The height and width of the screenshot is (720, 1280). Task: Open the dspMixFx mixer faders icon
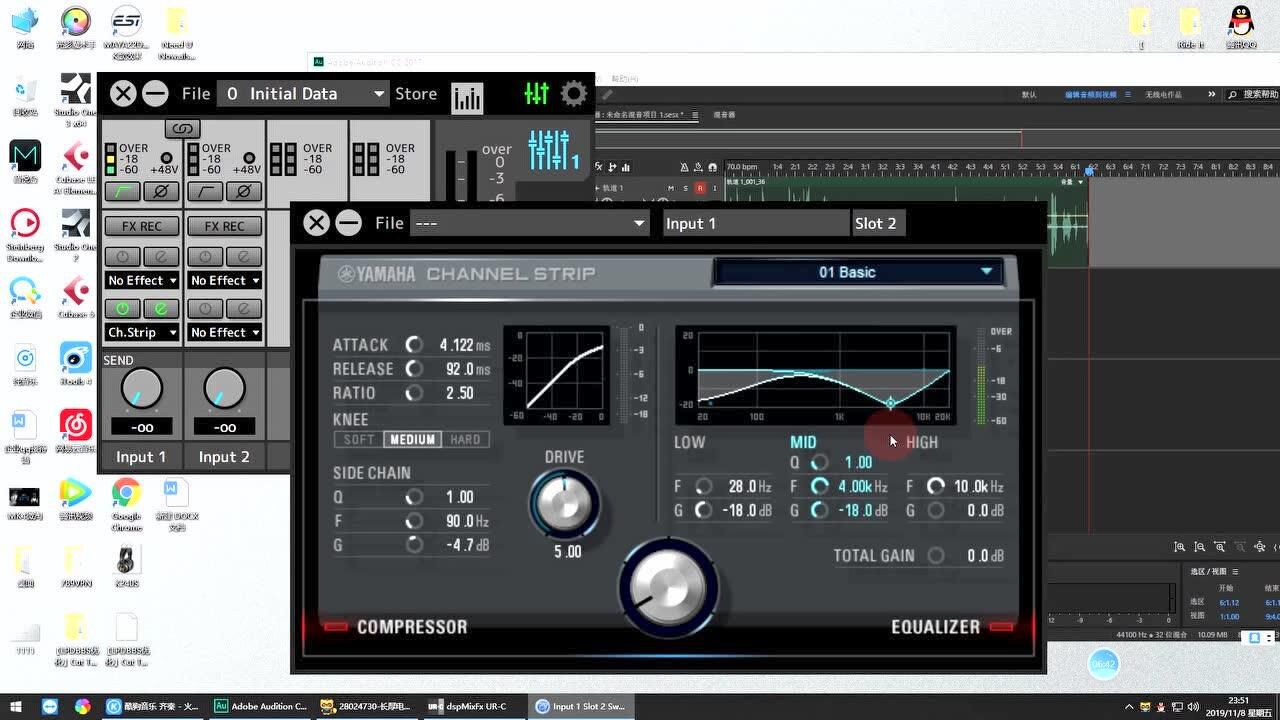537,94
